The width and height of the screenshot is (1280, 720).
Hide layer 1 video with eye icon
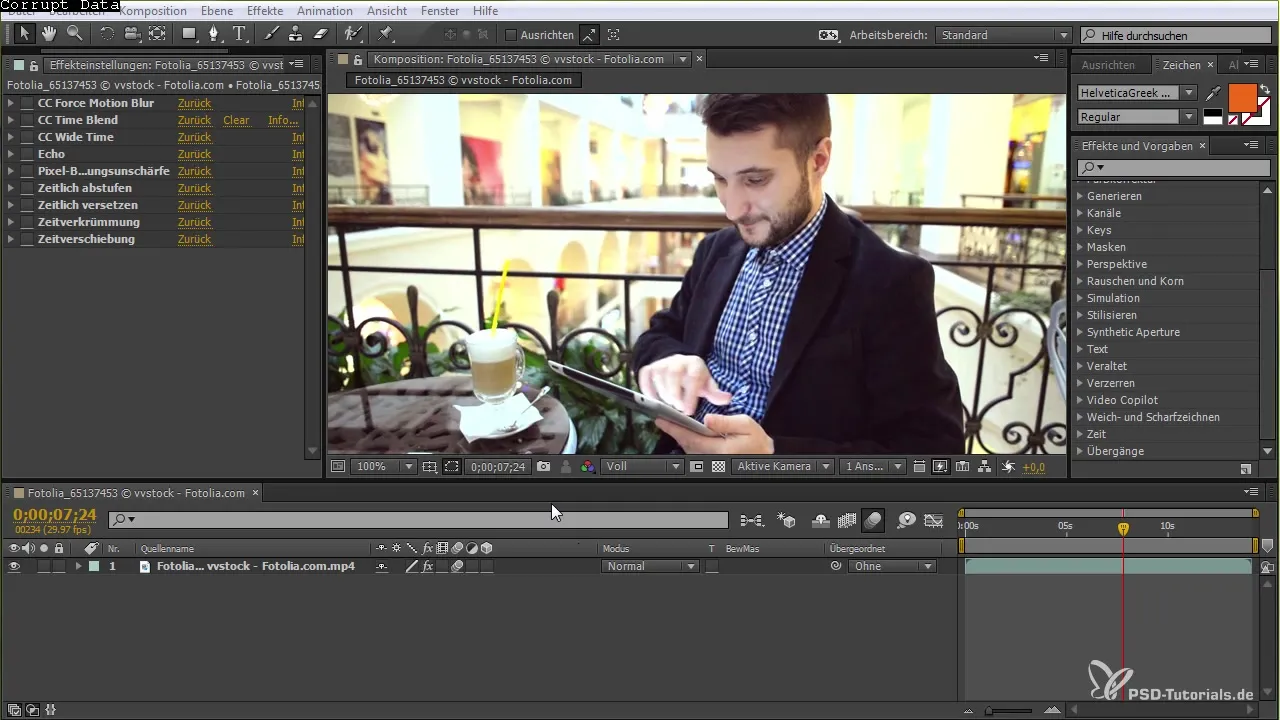(14, 566)
